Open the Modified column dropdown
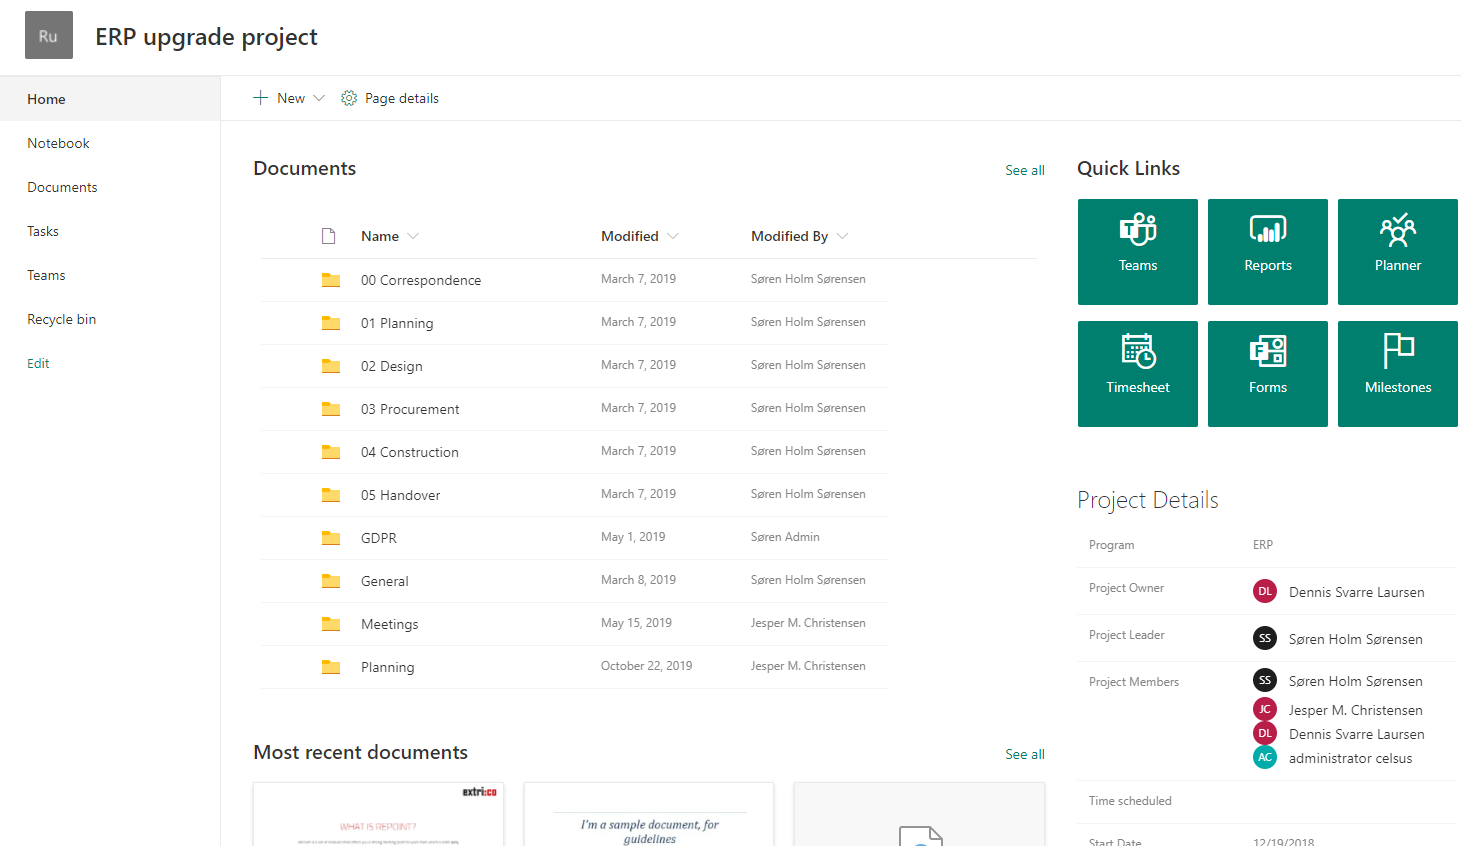 coord(673,236)
